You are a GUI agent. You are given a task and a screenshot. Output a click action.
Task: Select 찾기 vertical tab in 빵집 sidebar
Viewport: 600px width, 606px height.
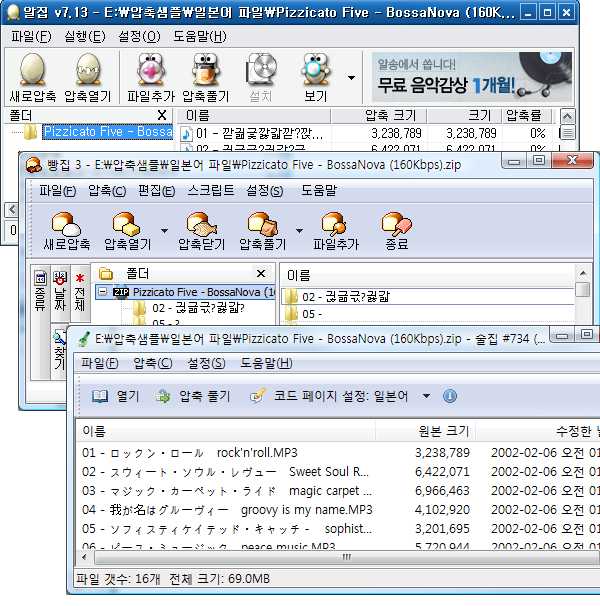pyautogui.click(x=60, y=351)
